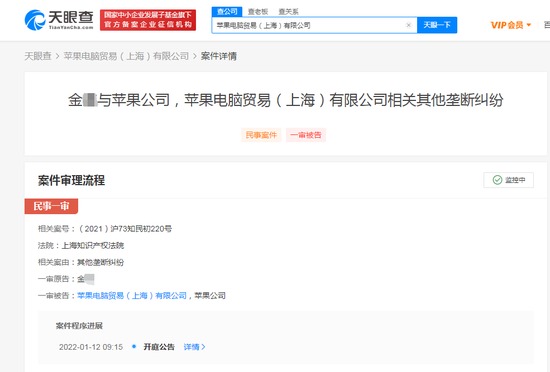The image size is (550, 372).
Task: Click the date 2022-01-12 09:15
Action: click(x=91, y=347)
